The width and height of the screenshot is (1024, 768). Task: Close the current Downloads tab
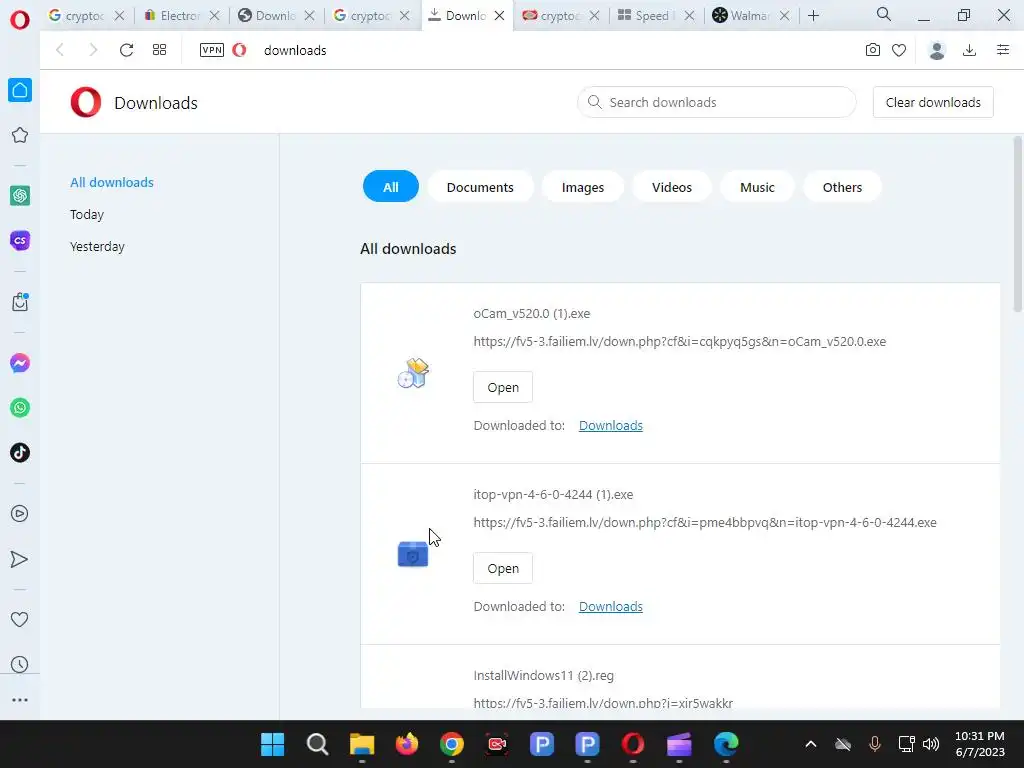tap(500, 16)
